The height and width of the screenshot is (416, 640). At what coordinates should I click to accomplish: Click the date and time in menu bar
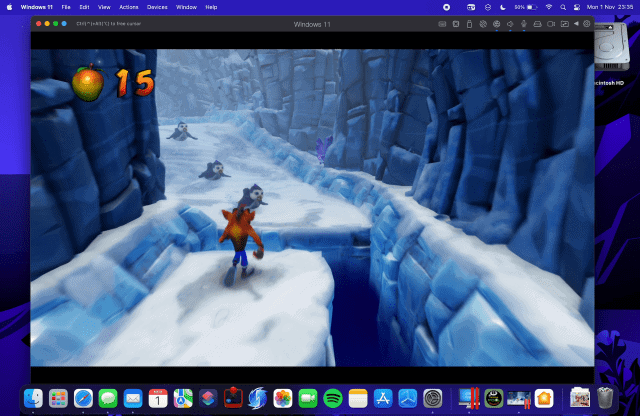point(610,7)
